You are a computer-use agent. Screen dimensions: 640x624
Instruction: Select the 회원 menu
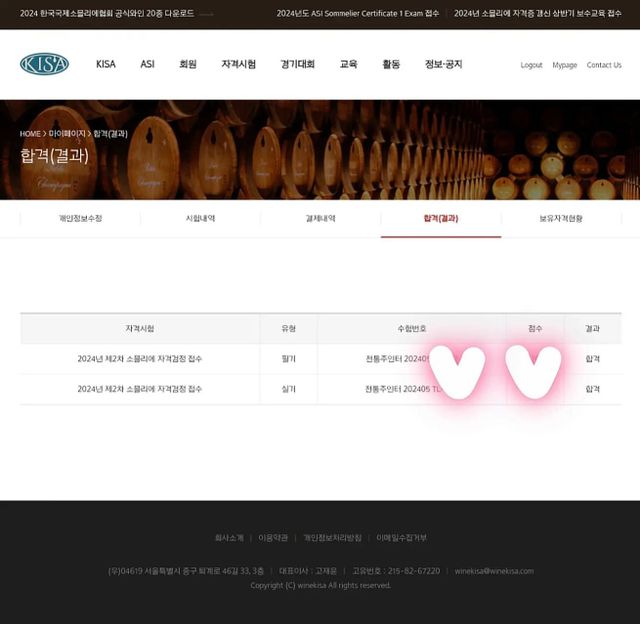point(188,64)
